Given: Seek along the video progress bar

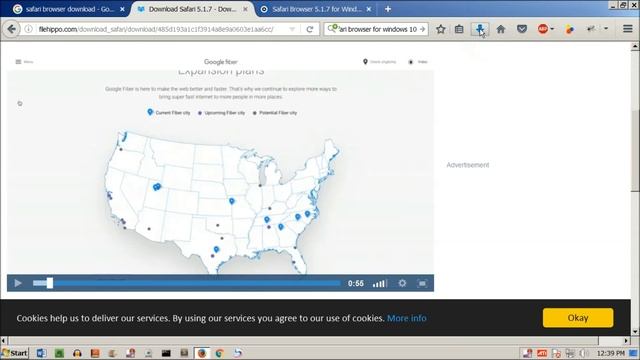Looking at the screenshot, I should point(187,283).
